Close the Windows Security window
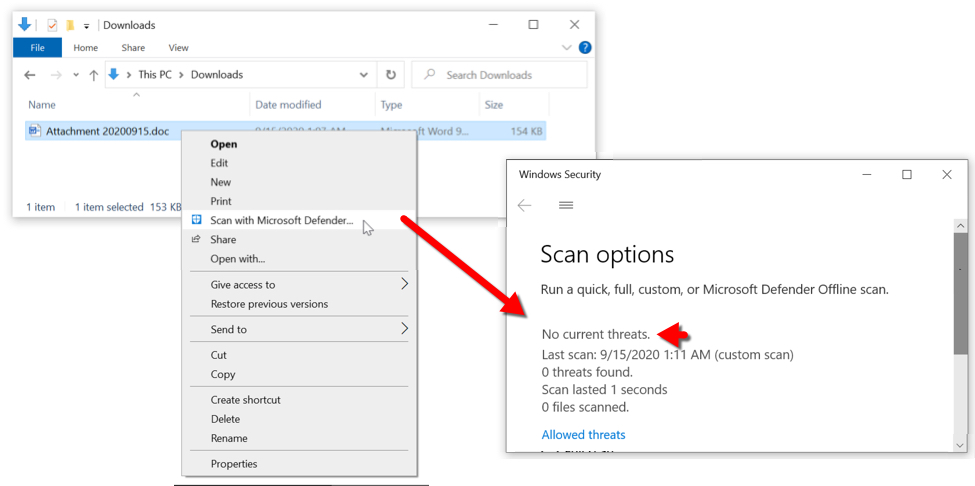 [946, 175]
